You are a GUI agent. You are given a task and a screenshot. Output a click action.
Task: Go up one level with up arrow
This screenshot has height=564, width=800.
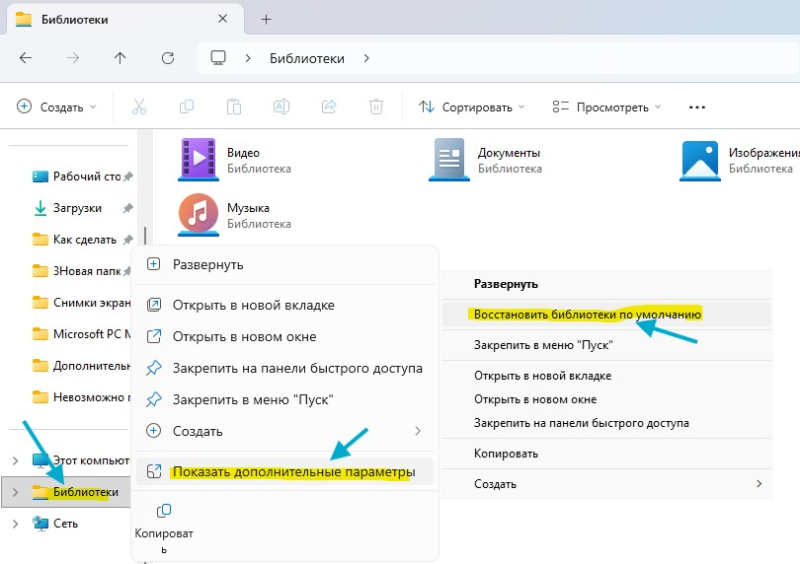tap(120, 58)
